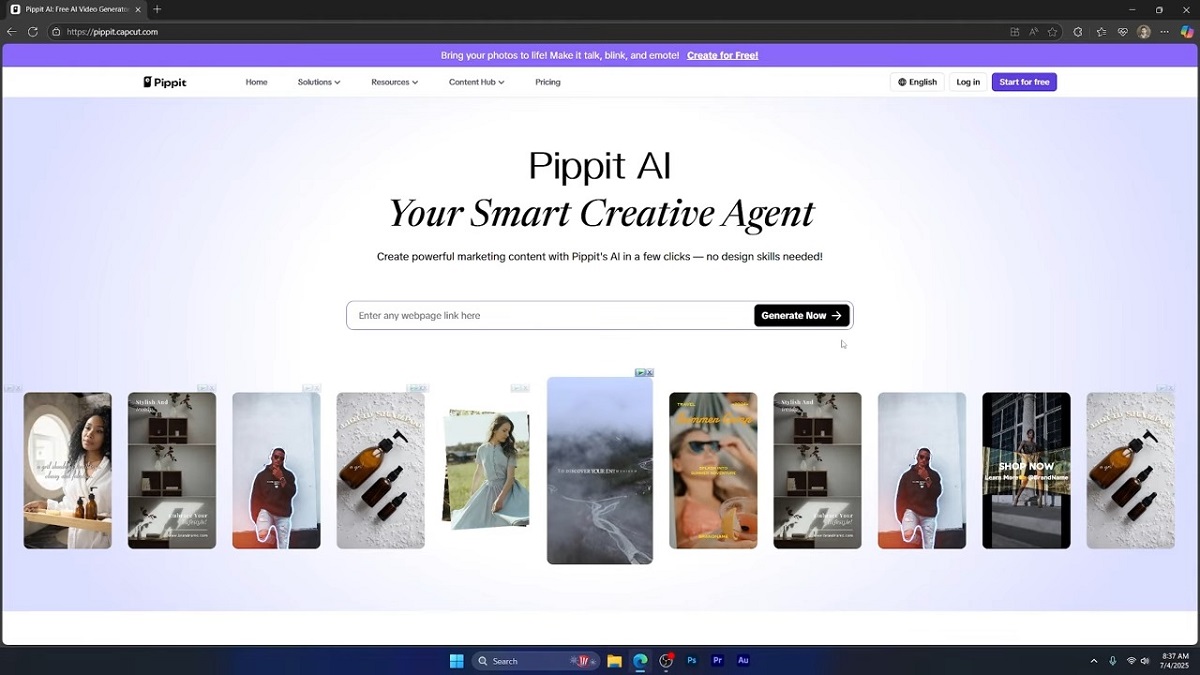Go to the Home nav item
Screen dimensions: 1200x675
coord(257,82)
